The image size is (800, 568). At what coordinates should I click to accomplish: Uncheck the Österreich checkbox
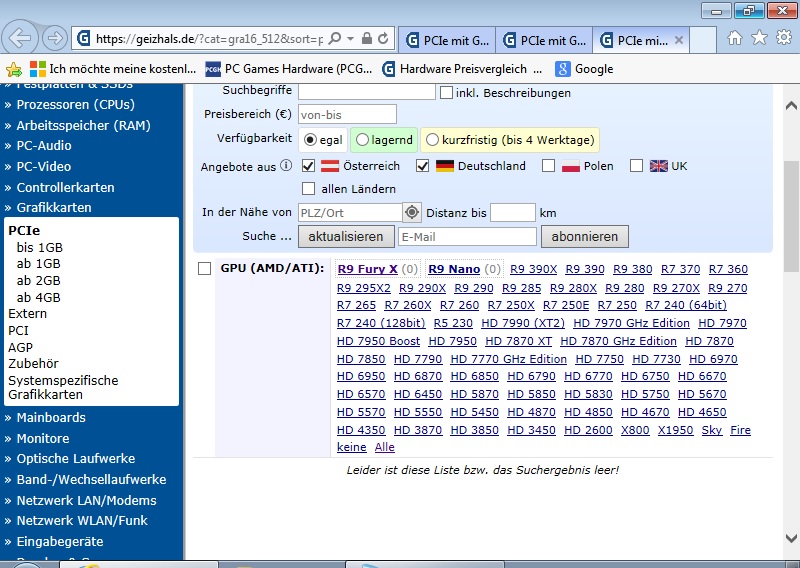(308, 165)
